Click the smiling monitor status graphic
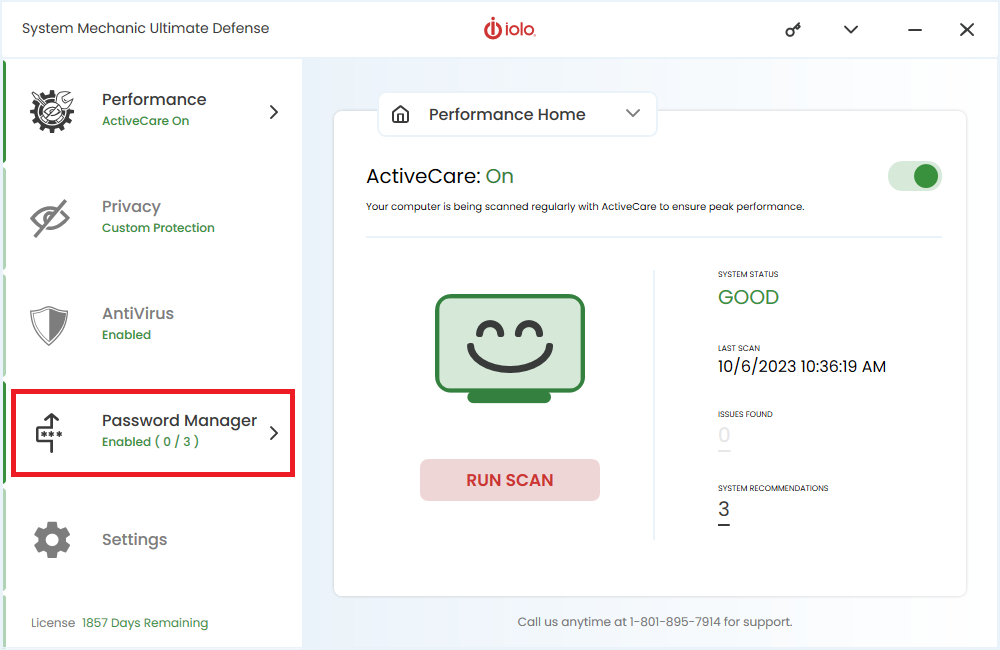The width and height of the screenshot is (1000, 650). [510, 348]
